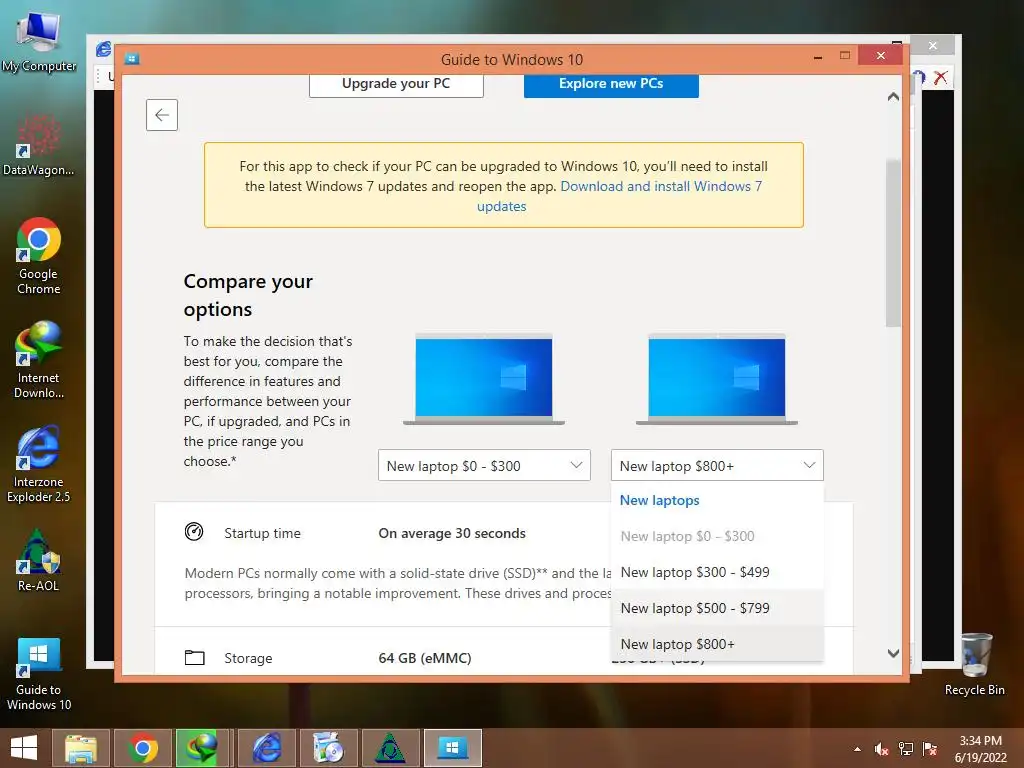Choose New laptop $500 - $799 option

(x=716, y=608)
